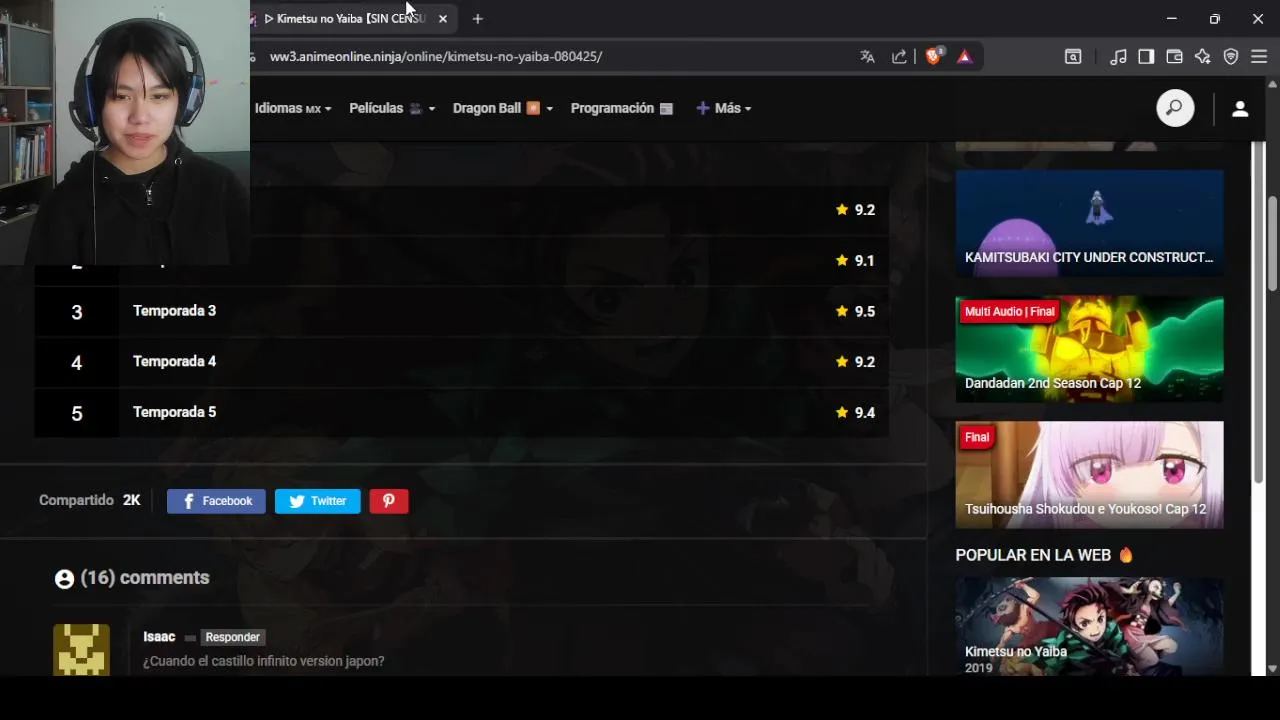
Task: Expand the Más menu
Action: pos(724,108)
